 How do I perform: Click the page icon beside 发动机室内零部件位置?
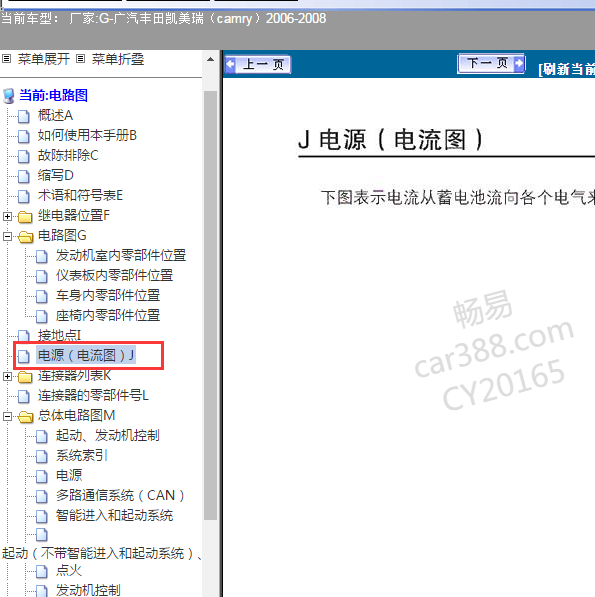42,256
